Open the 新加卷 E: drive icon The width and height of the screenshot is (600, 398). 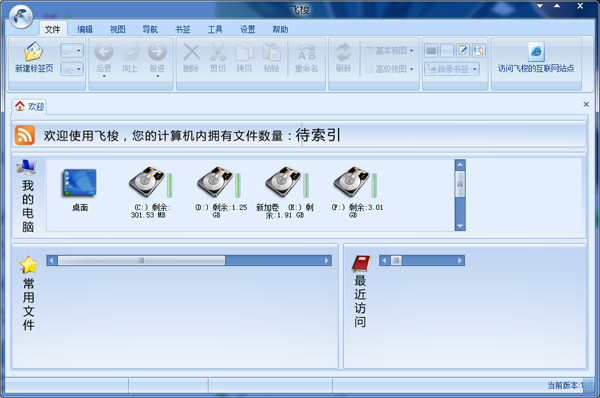[x=284, y=182]
